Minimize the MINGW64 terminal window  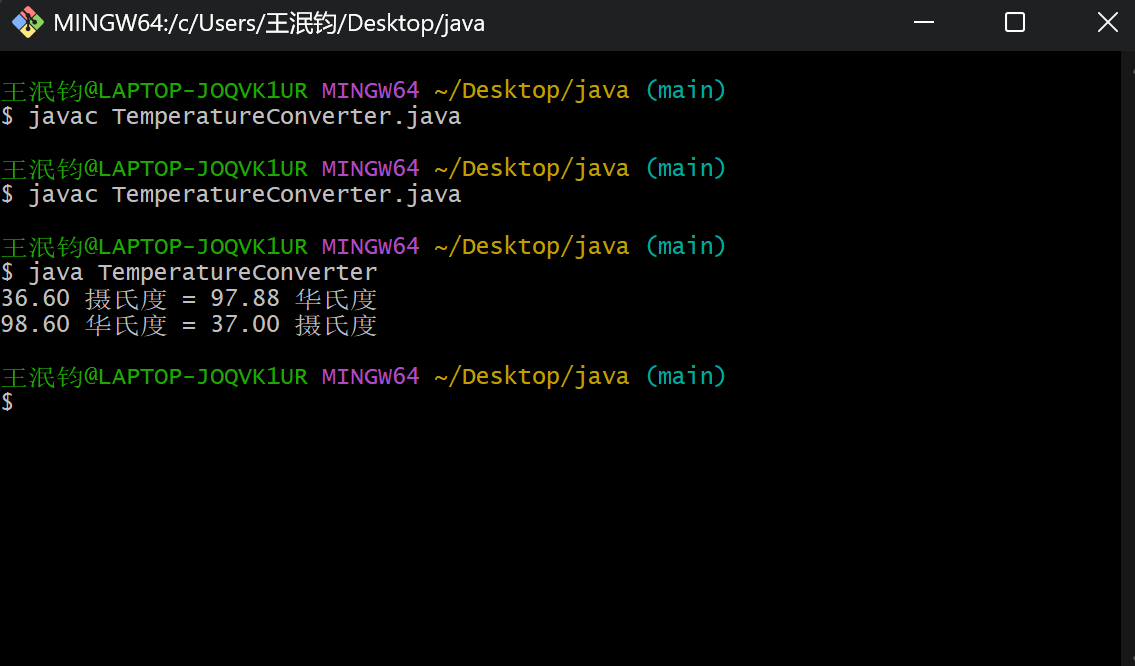pyautogui.click(x=921, y=22)
